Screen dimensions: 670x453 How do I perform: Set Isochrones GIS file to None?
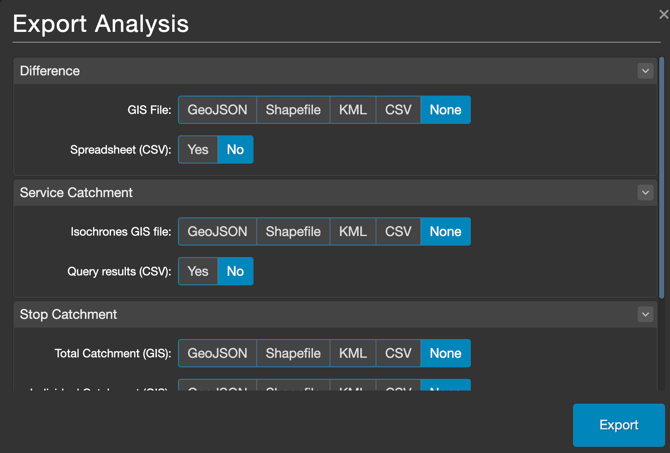(x=445, y=232)
